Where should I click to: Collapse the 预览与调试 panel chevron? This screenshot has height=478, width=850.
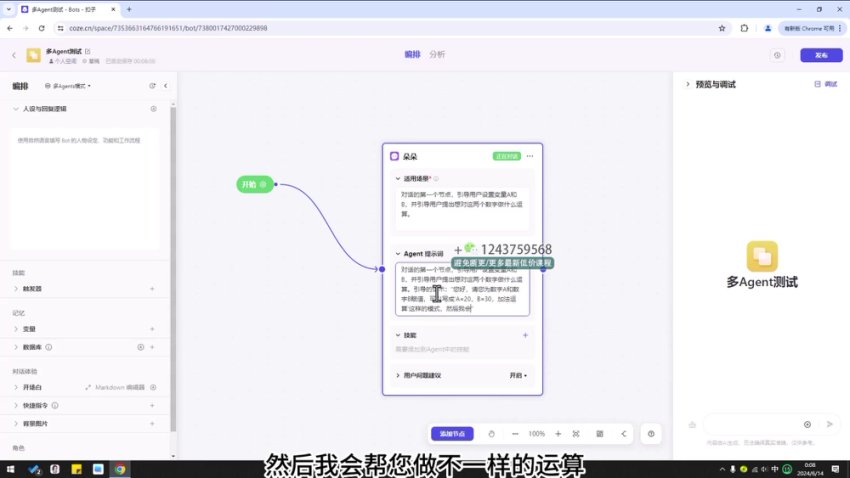point(687,85)
